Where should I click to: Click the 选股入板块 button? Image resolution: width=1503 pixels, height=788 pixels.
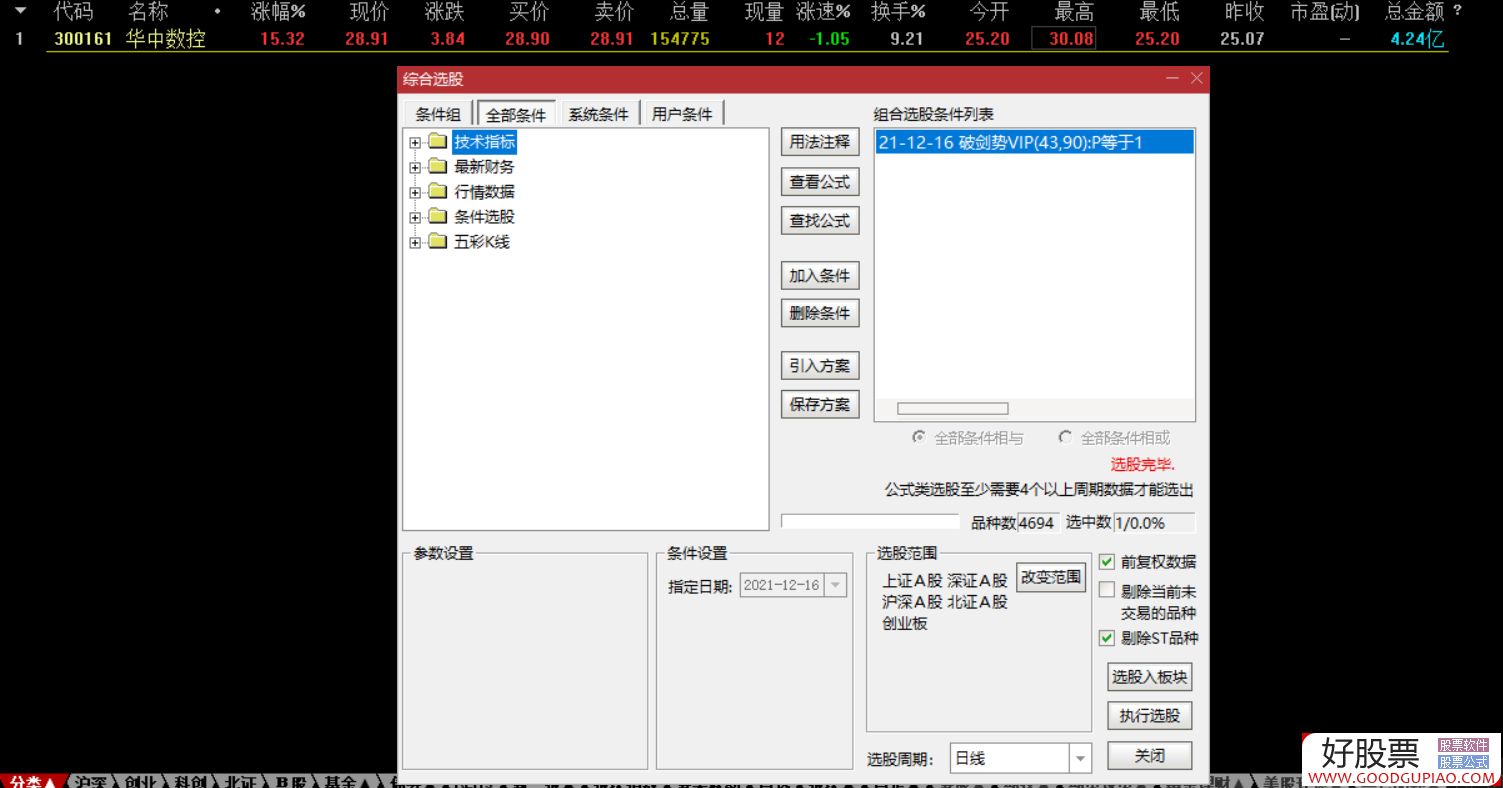click(x=1150, y=677)
